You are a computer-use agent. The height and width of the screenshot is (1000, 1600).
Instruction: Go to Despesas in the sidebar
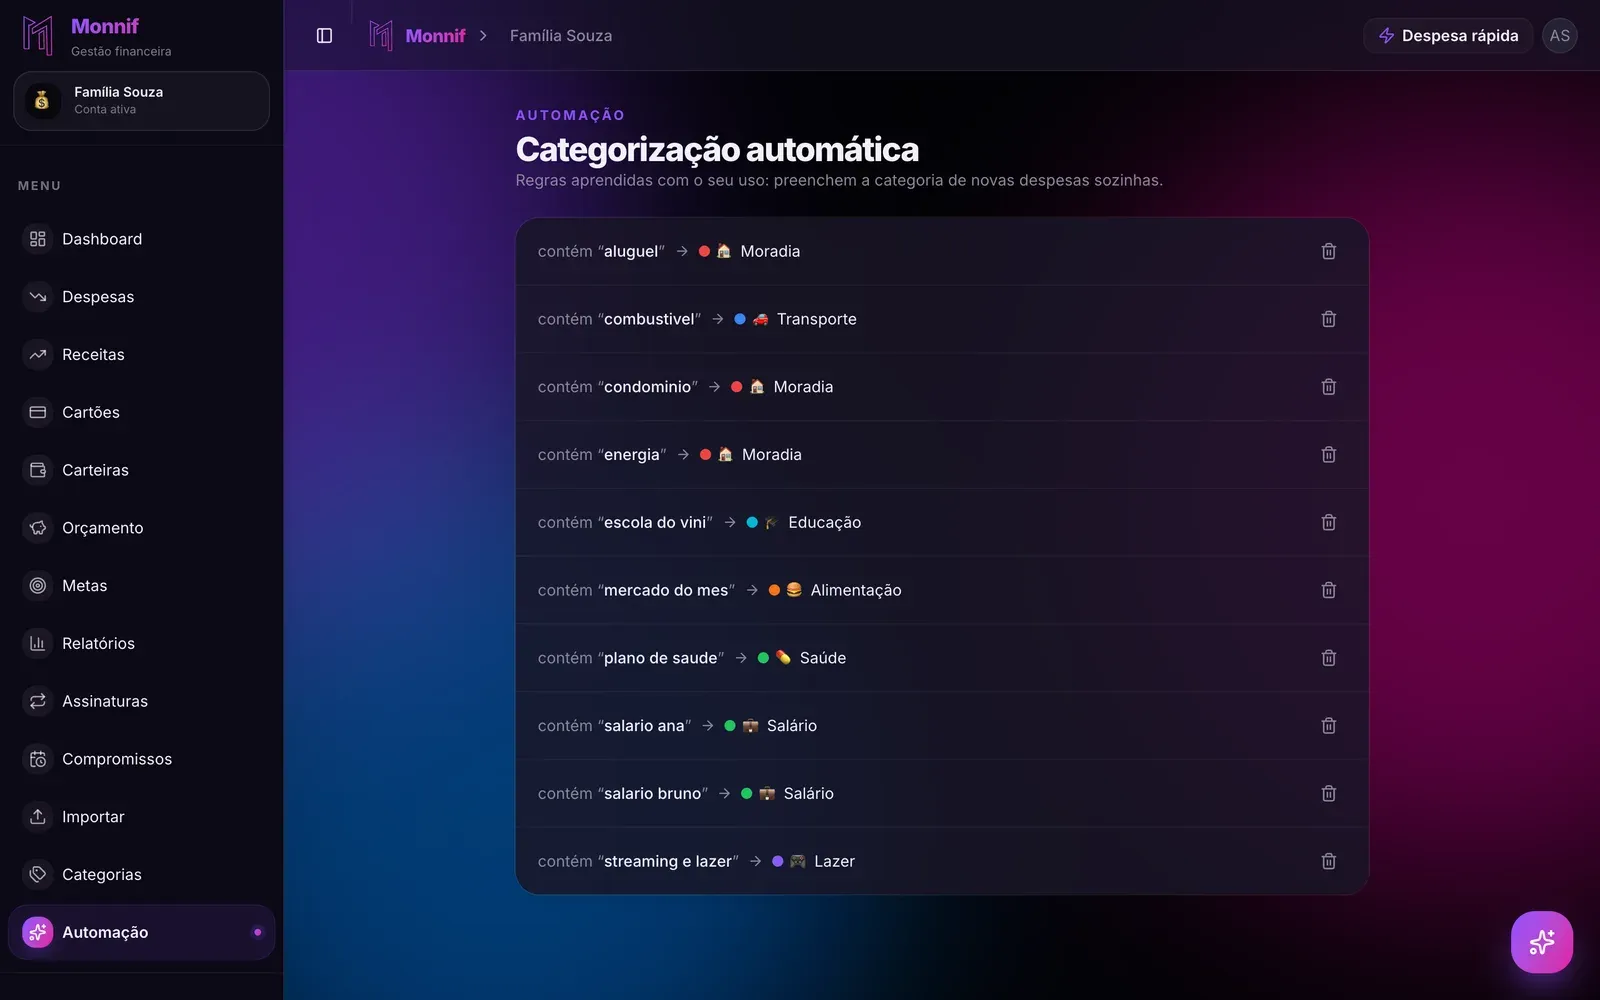point(141,297)
